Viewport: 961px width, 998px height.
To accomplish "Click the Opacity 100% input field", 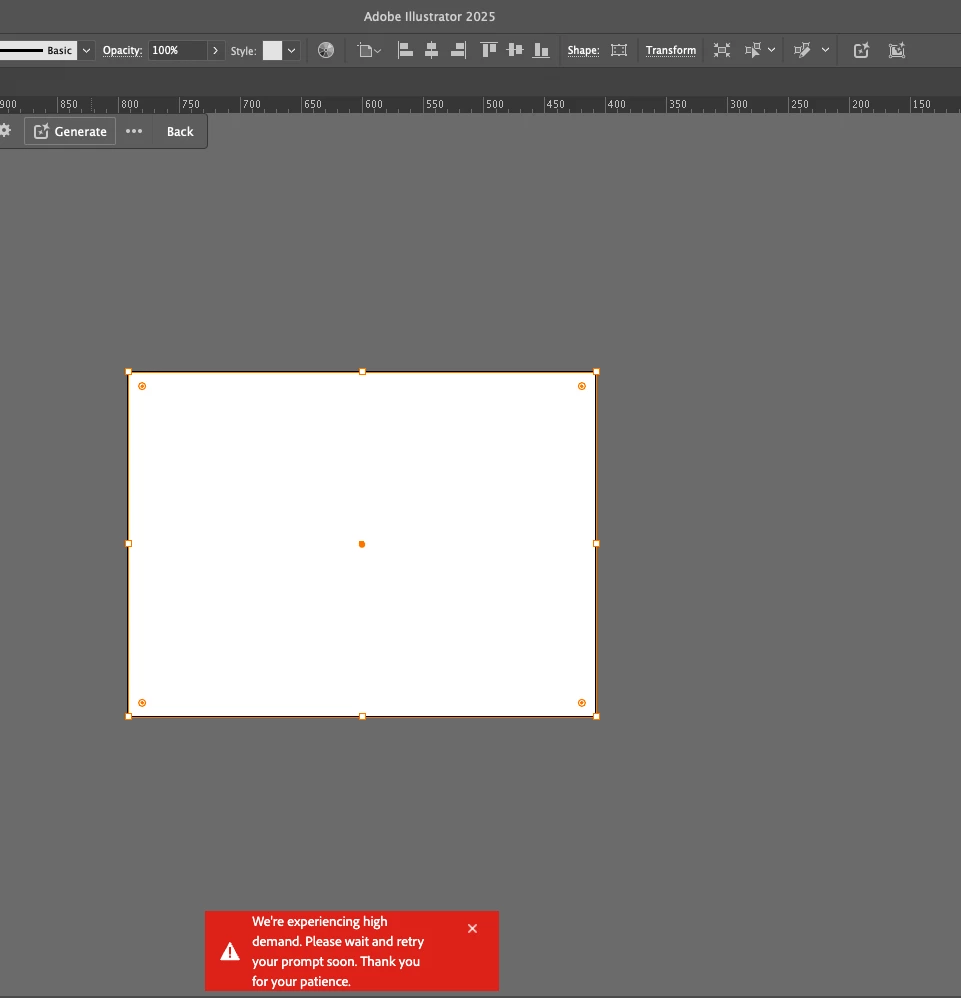I will tap(178, 50).
